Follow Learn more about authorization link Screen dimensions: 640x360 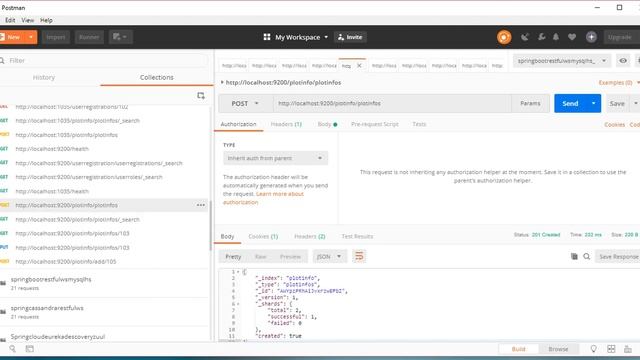pos(263,198)
